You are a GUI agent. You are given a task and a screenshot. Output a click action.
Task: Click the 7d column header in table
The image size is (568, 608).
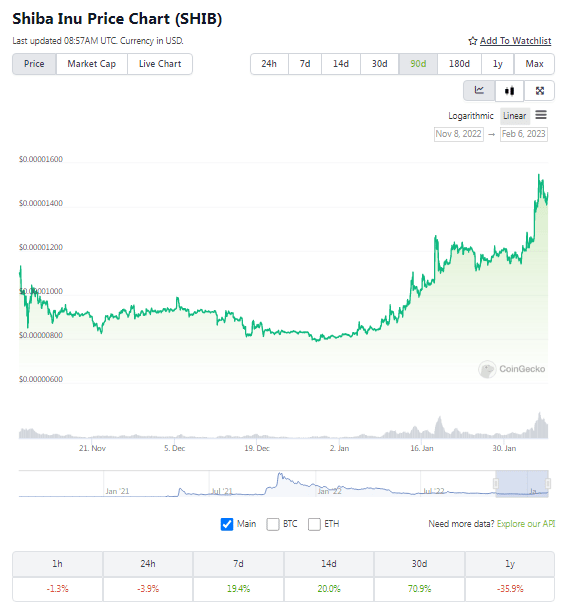(x=238, y=564)
